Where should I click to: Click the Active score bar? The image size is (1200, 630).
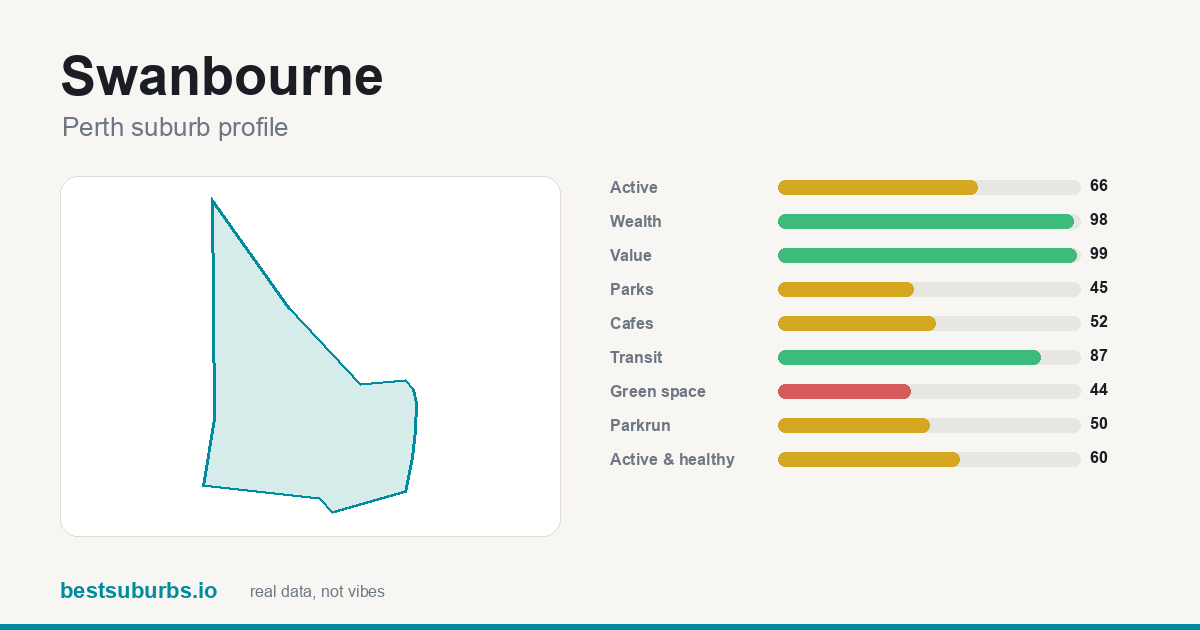(x=929, y=187)
